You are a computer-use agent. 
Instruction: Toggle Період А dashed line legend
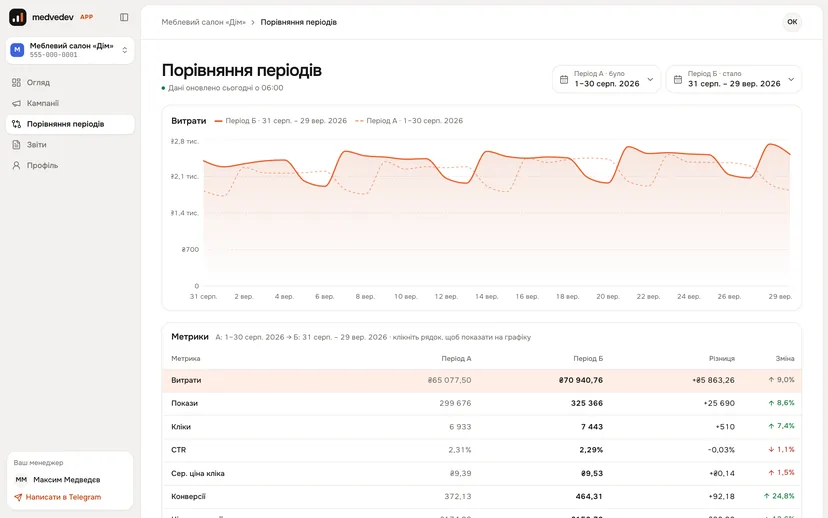tap(409, 121)
